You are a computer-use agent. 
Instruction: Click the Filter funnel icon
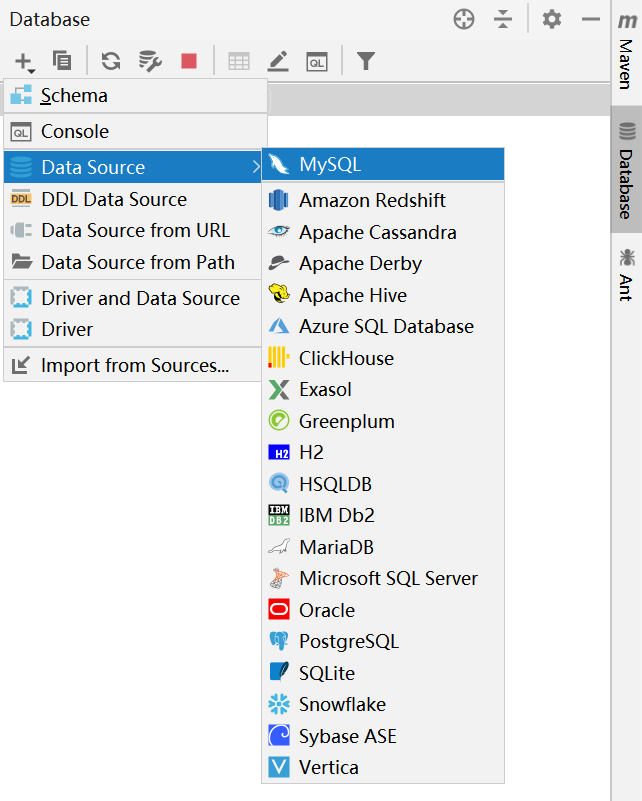pos(366,61)
